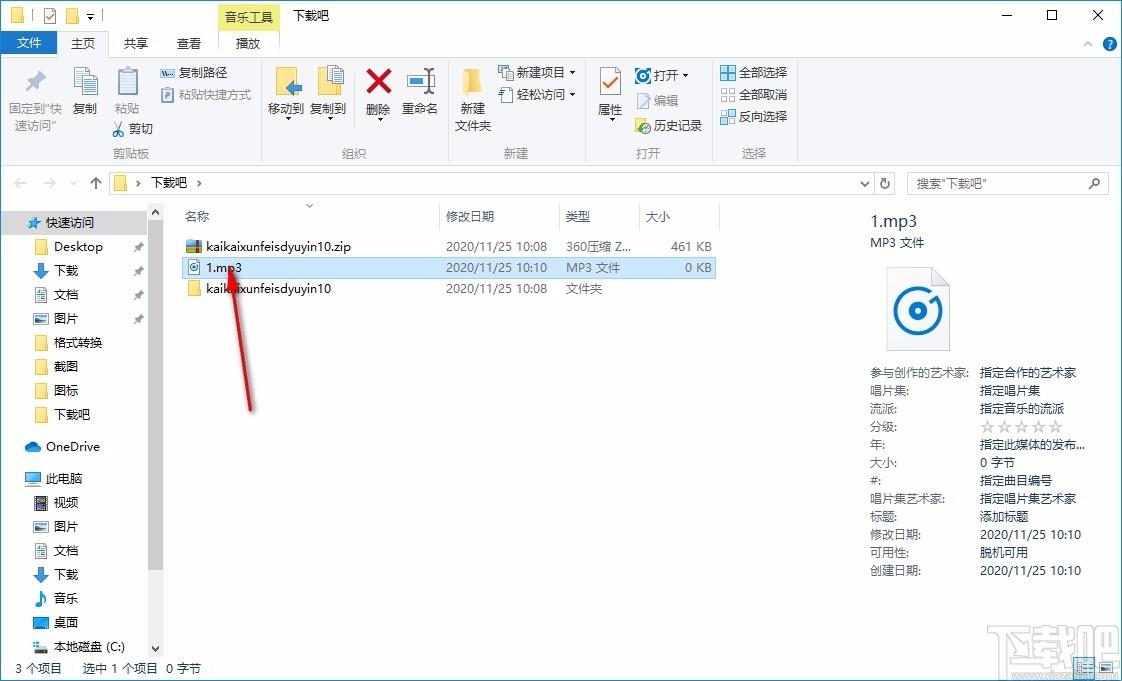Screen dimensions: 1122x681
Task: Click Select All (全部选择)
Action: pyautogui.click(x=753, y=73)
